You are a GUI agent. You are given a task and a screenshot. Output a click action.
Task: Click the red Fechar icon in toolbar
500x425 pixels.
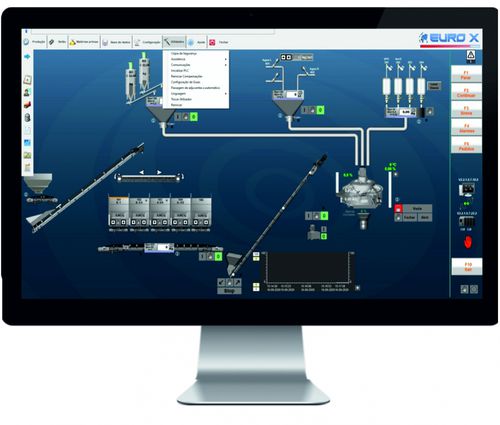point(212,42)
